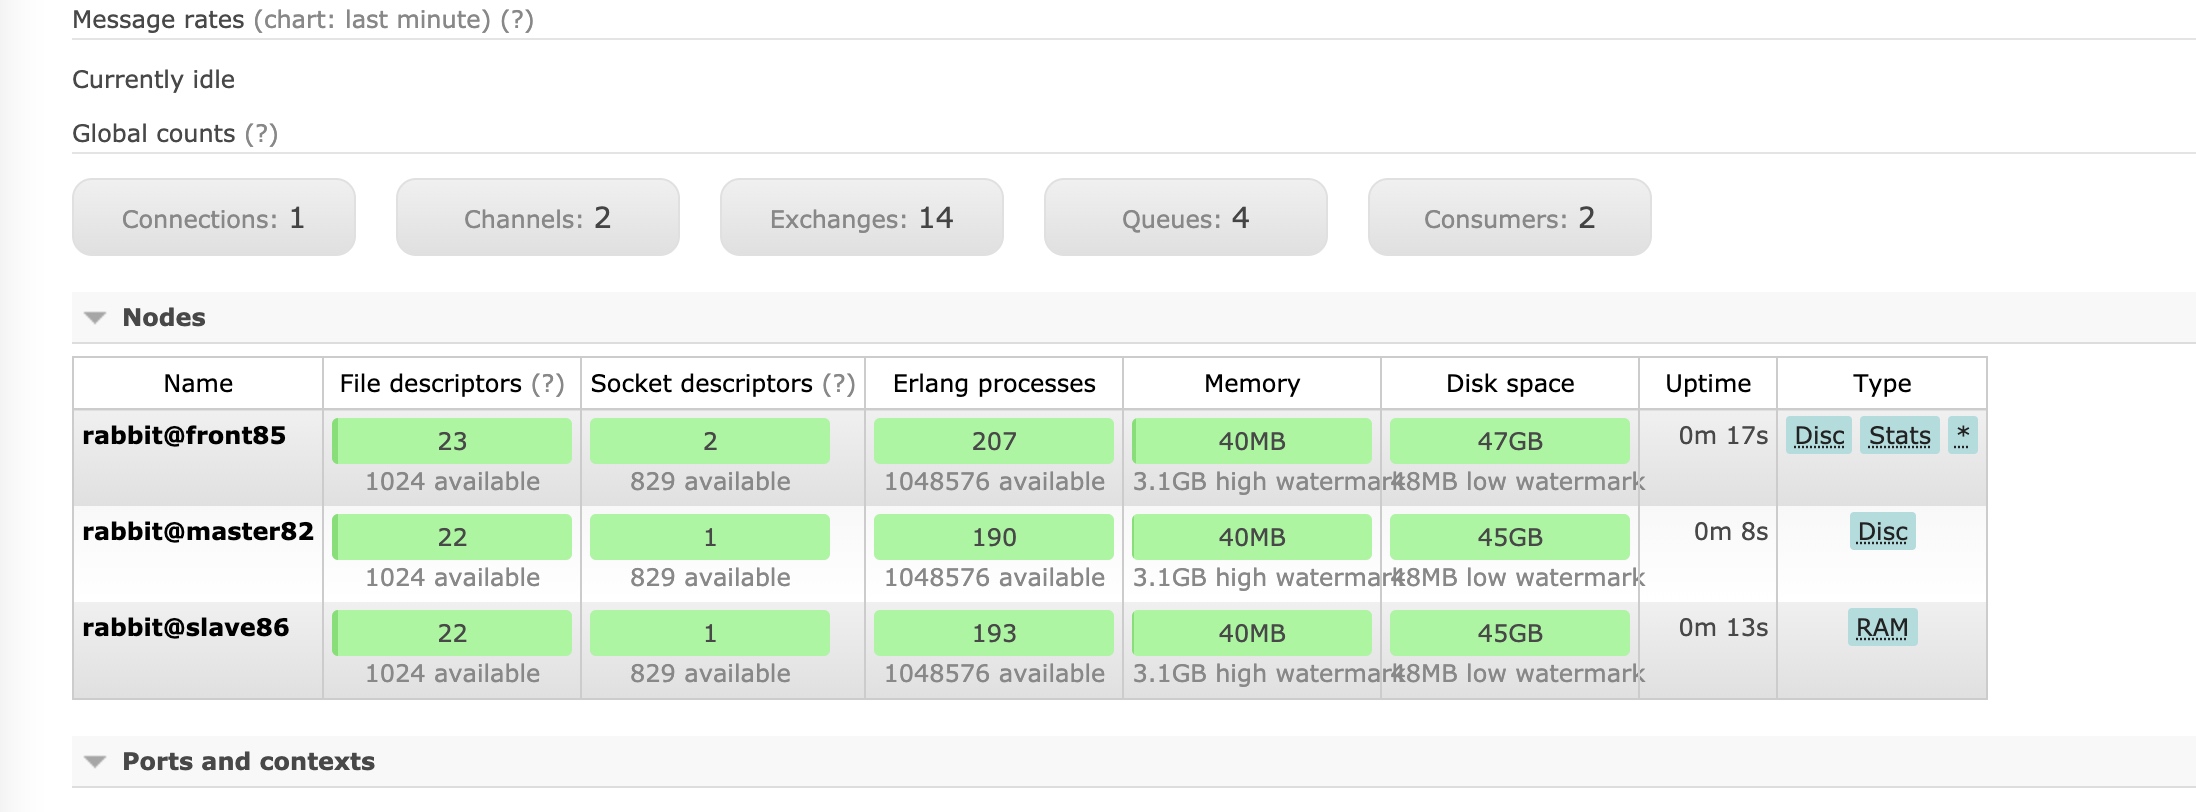Collapse the Nodes section triangle
This screenshot has height=812, width=2196.
coord(95,318)
